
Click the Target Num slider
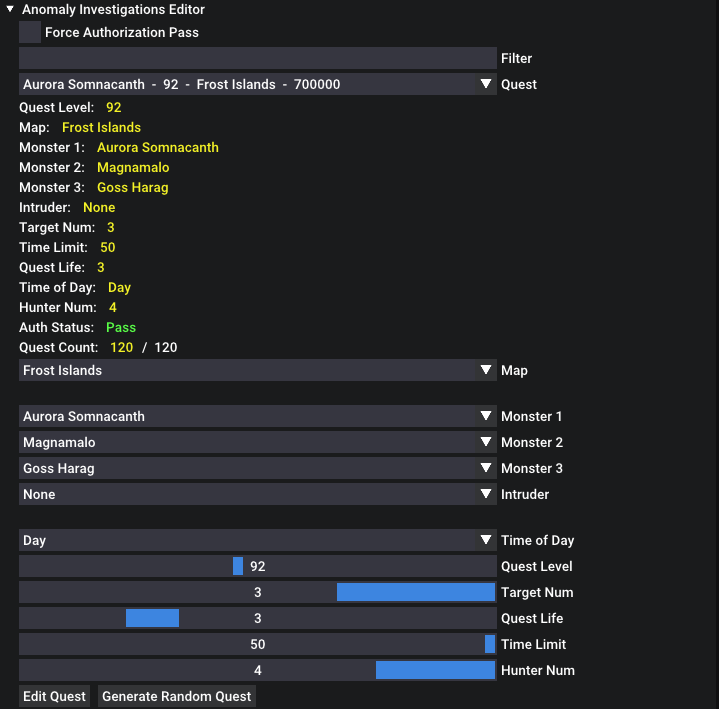click(x=257, y=592)
